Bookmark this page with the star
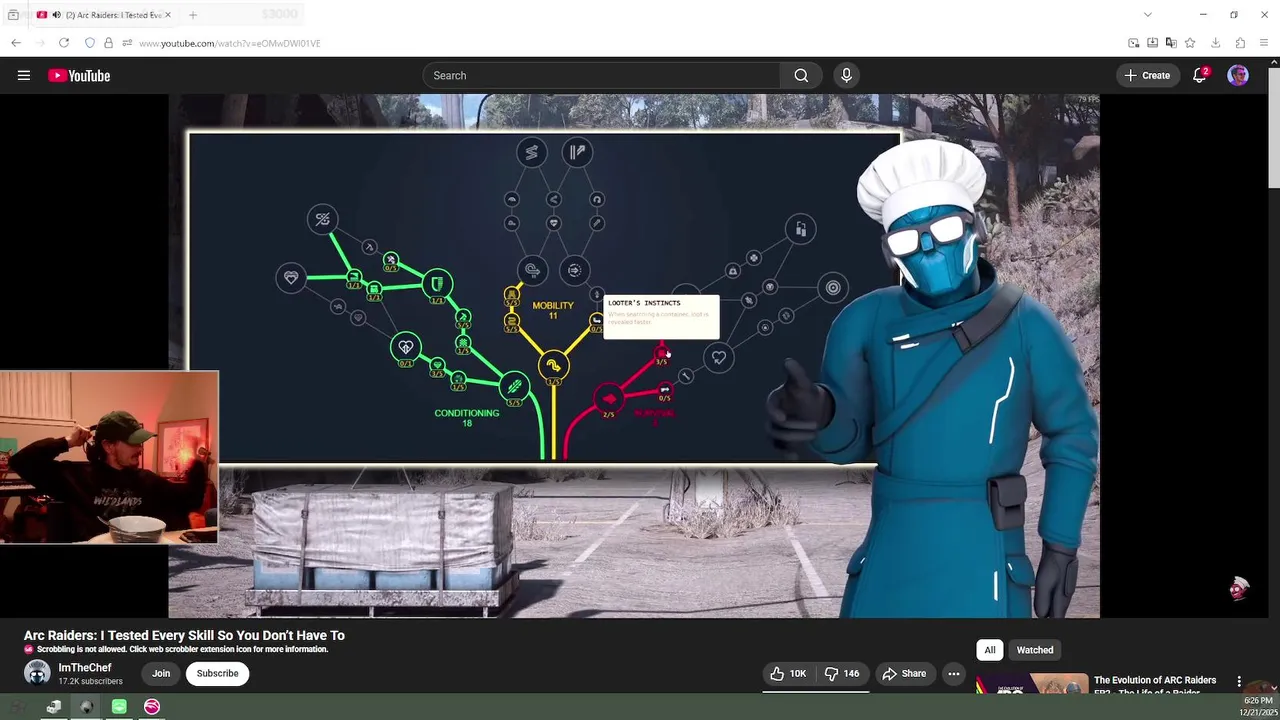The height and width of the screenshot is (720, 1280). 1190,43
